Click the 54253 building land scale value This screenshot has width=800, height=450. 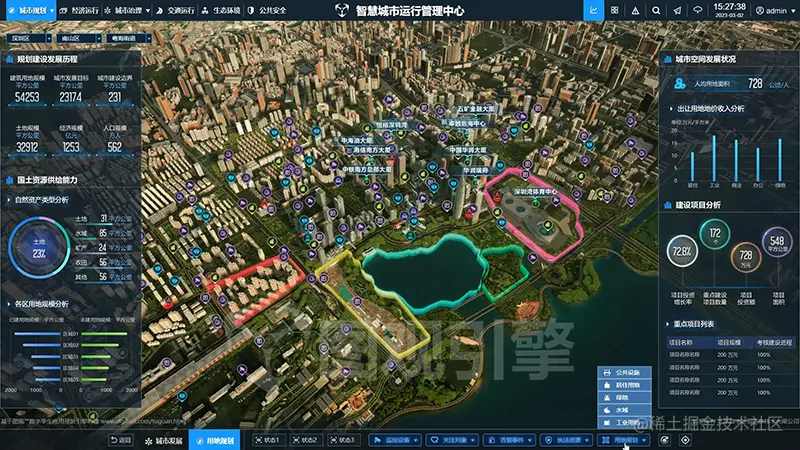(27, 97)
